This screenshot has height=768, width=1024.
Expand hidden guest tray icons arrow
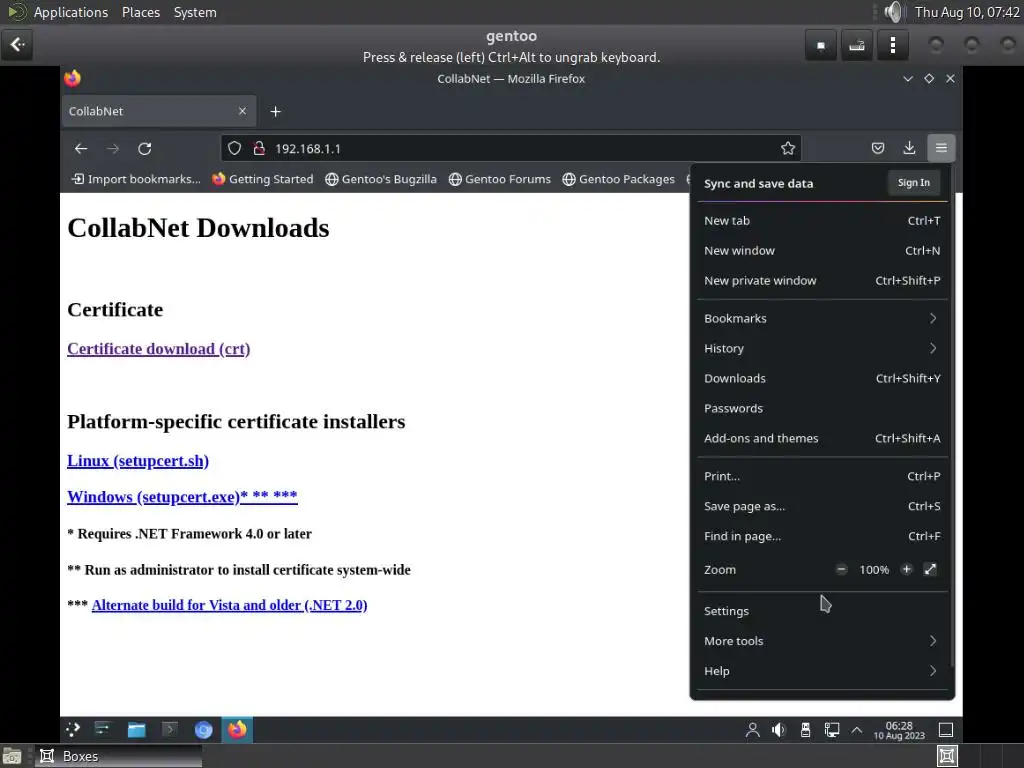(856, 729)
